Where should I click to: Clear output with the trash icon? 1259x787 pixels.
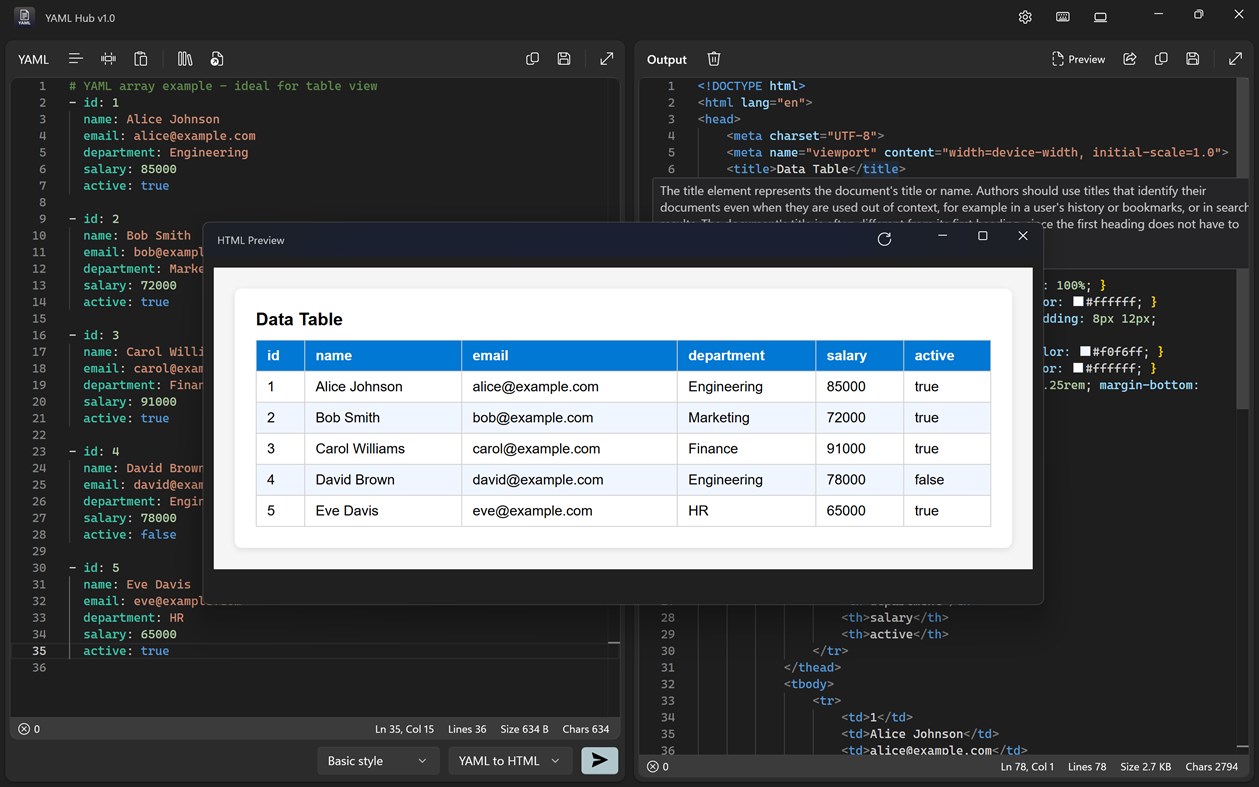point(714,59)
